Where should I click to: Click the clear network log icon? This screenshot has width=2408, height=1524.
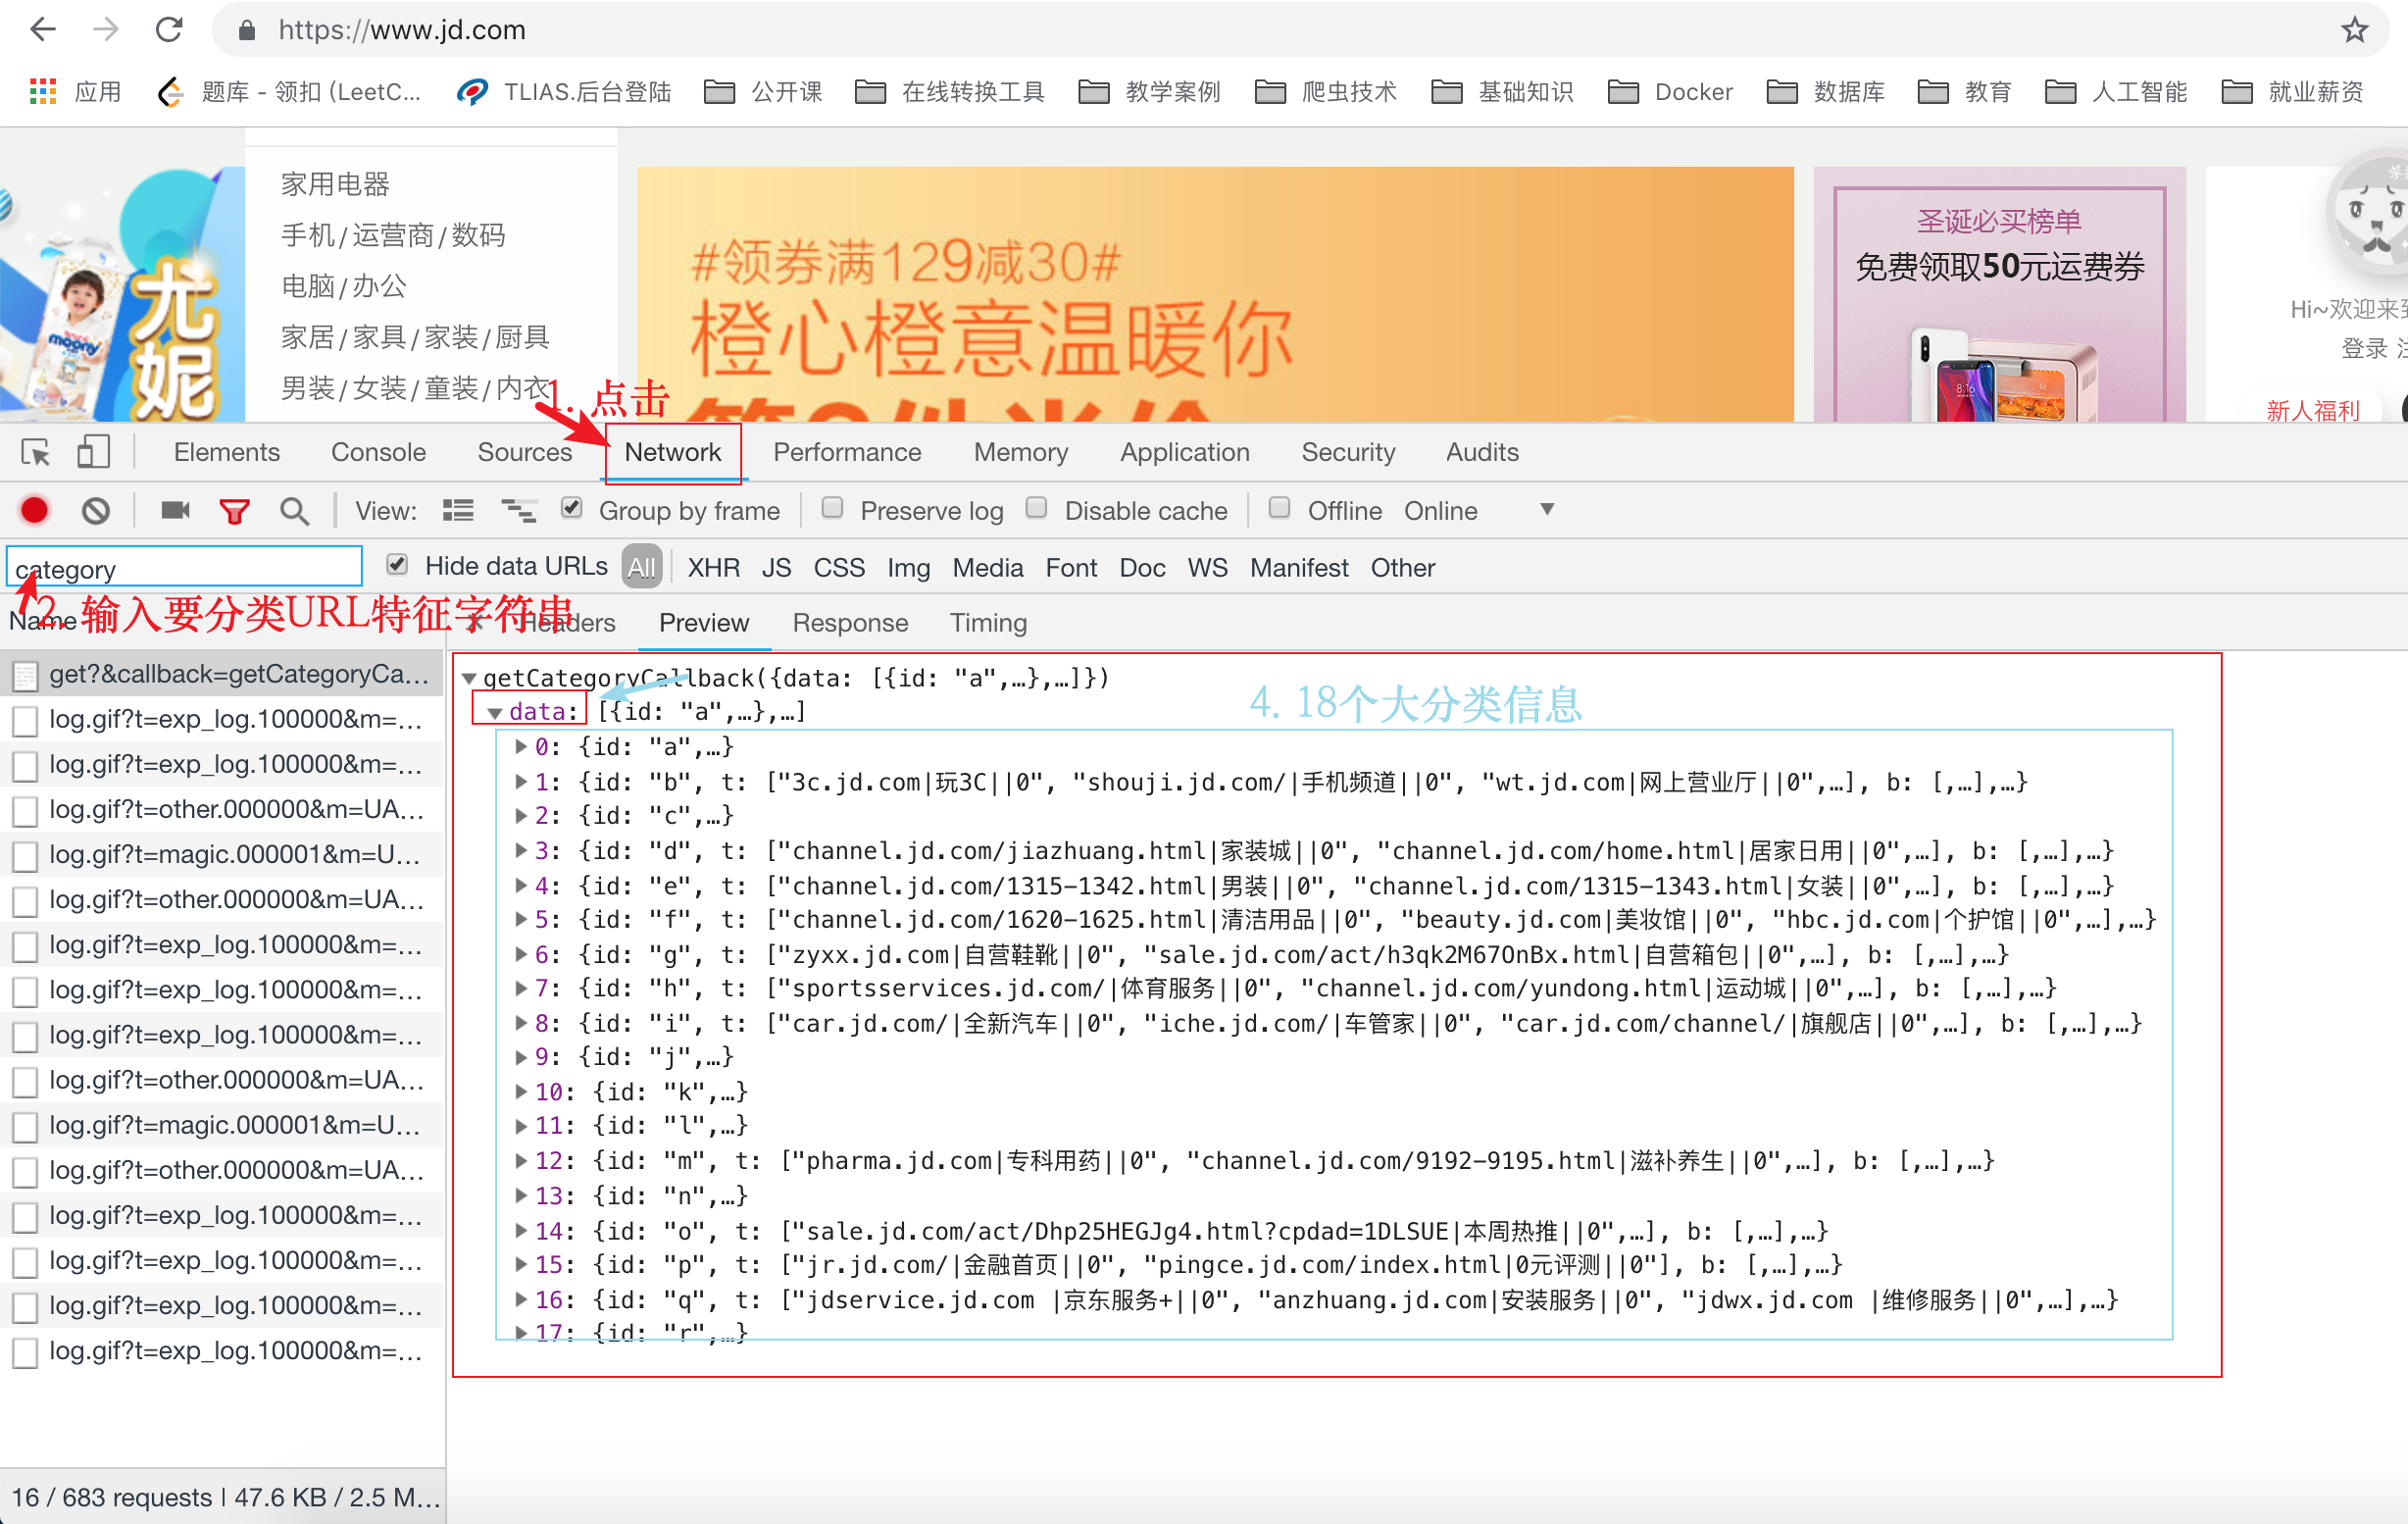click(x=93, y=511)
